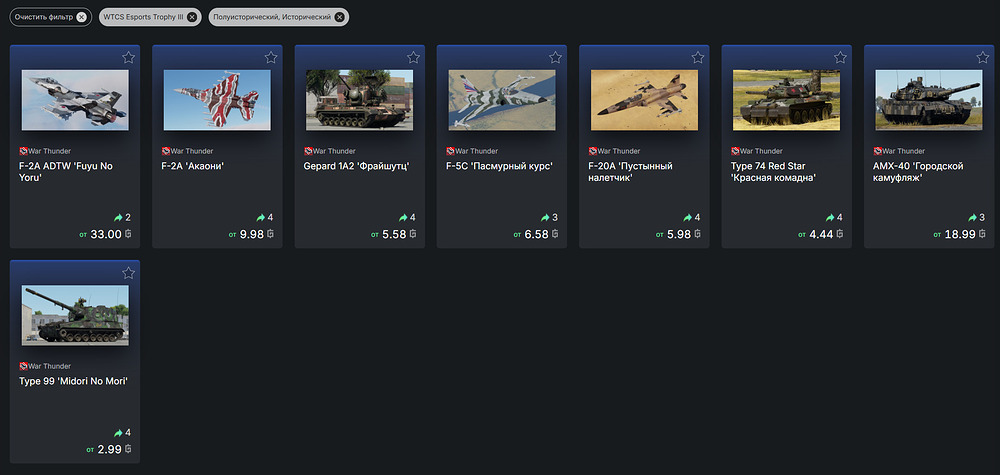1000x475 pixels.
Task: Remove the WTCS Esports Trophy III filter
Action: (192, 17)
